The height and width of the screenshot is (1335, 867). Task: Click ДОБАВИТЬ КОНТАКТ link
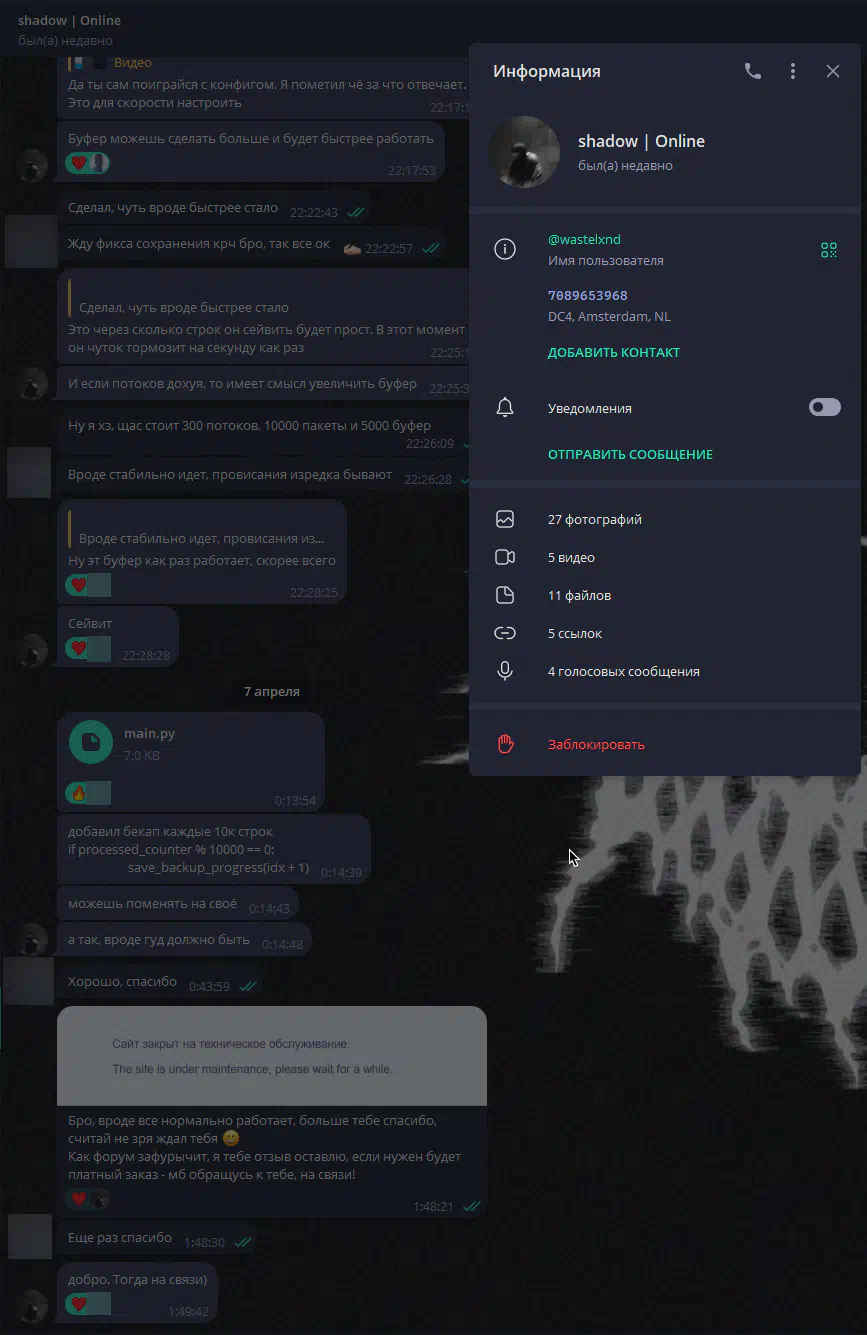pyautogui.click(x=614, y=352)
